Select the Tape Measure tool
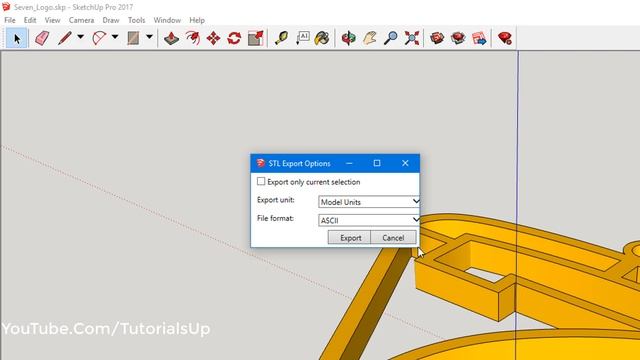Screen dimensions: 640x360 281,38
